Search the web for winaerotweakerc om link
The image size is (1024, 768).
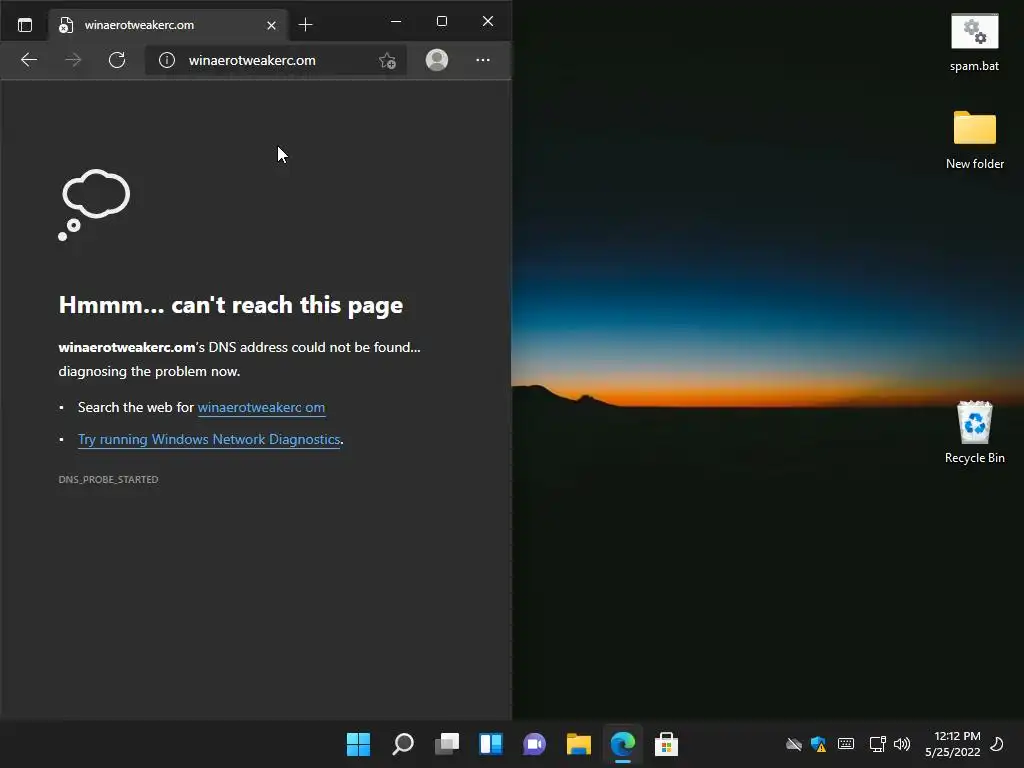point(261,408)
